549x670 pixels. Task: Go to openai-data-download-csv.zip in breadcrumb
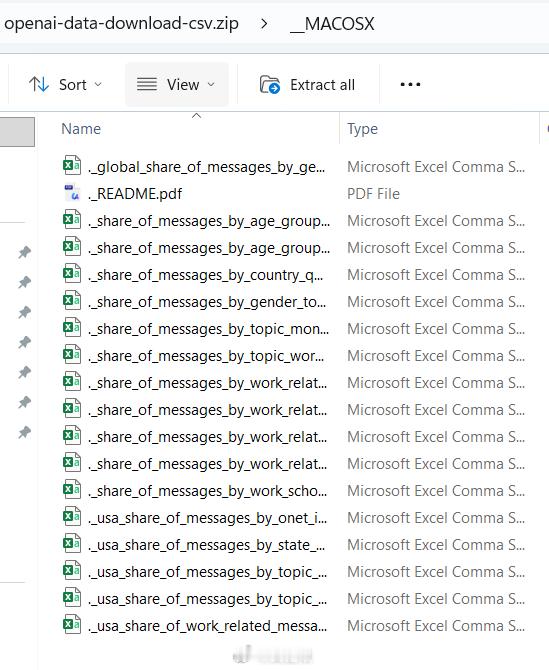pyautogui.click(x=121, y=24)
